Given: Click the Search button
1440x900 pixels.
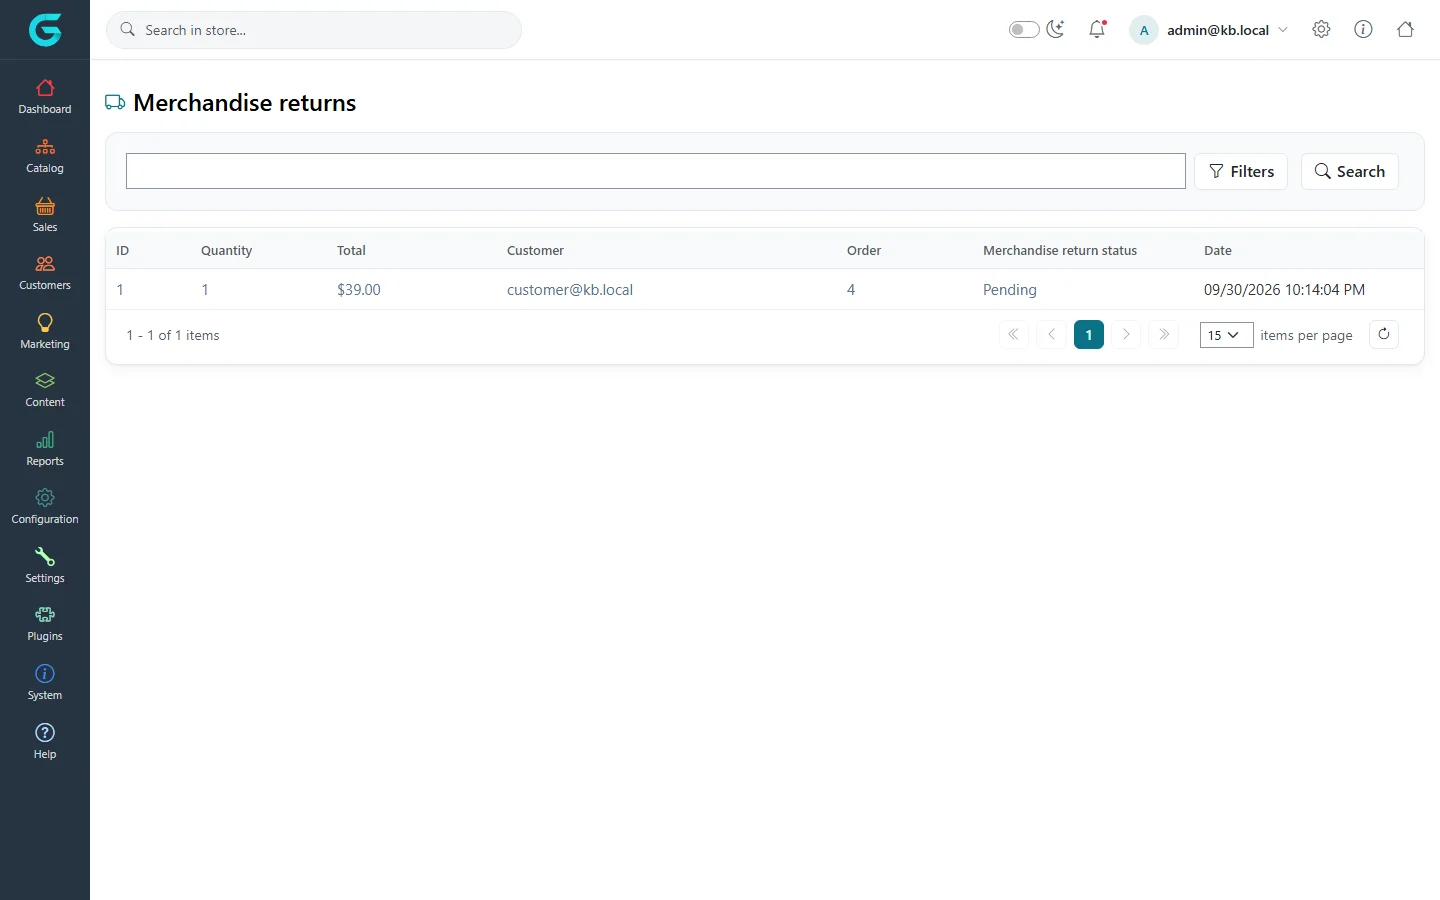Looking at the screenshot, I should 1349,171.
